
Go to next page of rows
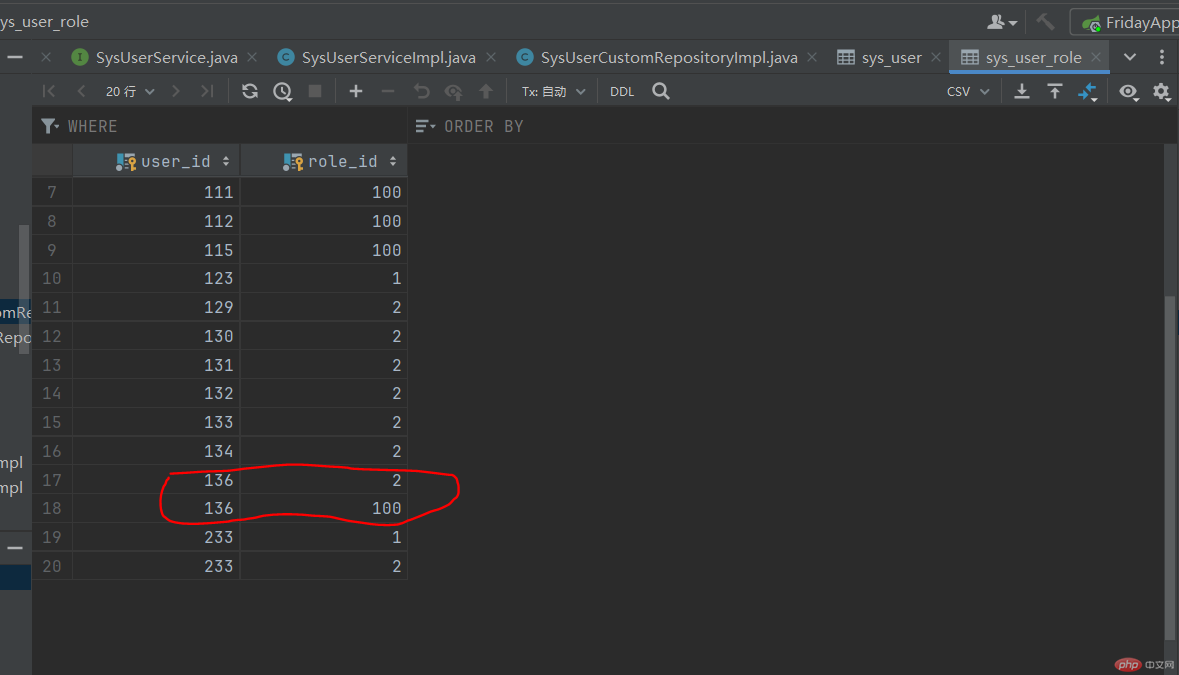click(176, 91)
